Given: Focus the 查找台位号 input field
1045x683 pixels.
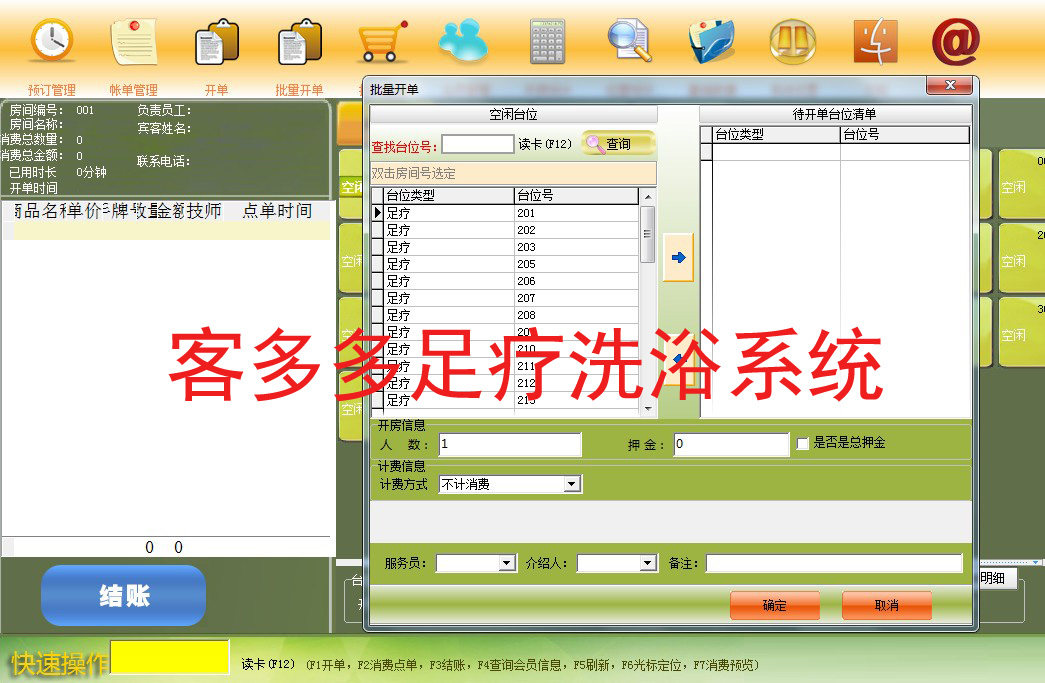Looking at the screenshot, I should (x=478, y=144).
